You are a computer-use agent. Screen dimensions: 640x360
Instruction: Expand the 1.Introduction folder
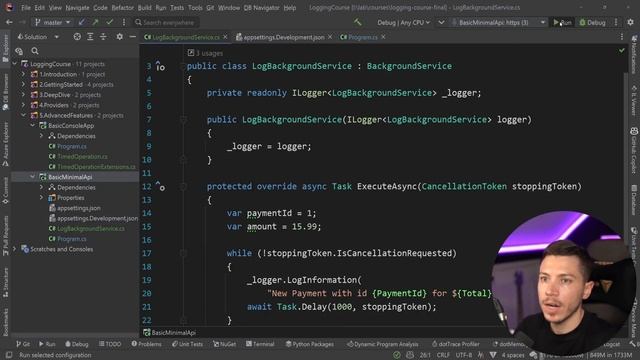point(23,74)
